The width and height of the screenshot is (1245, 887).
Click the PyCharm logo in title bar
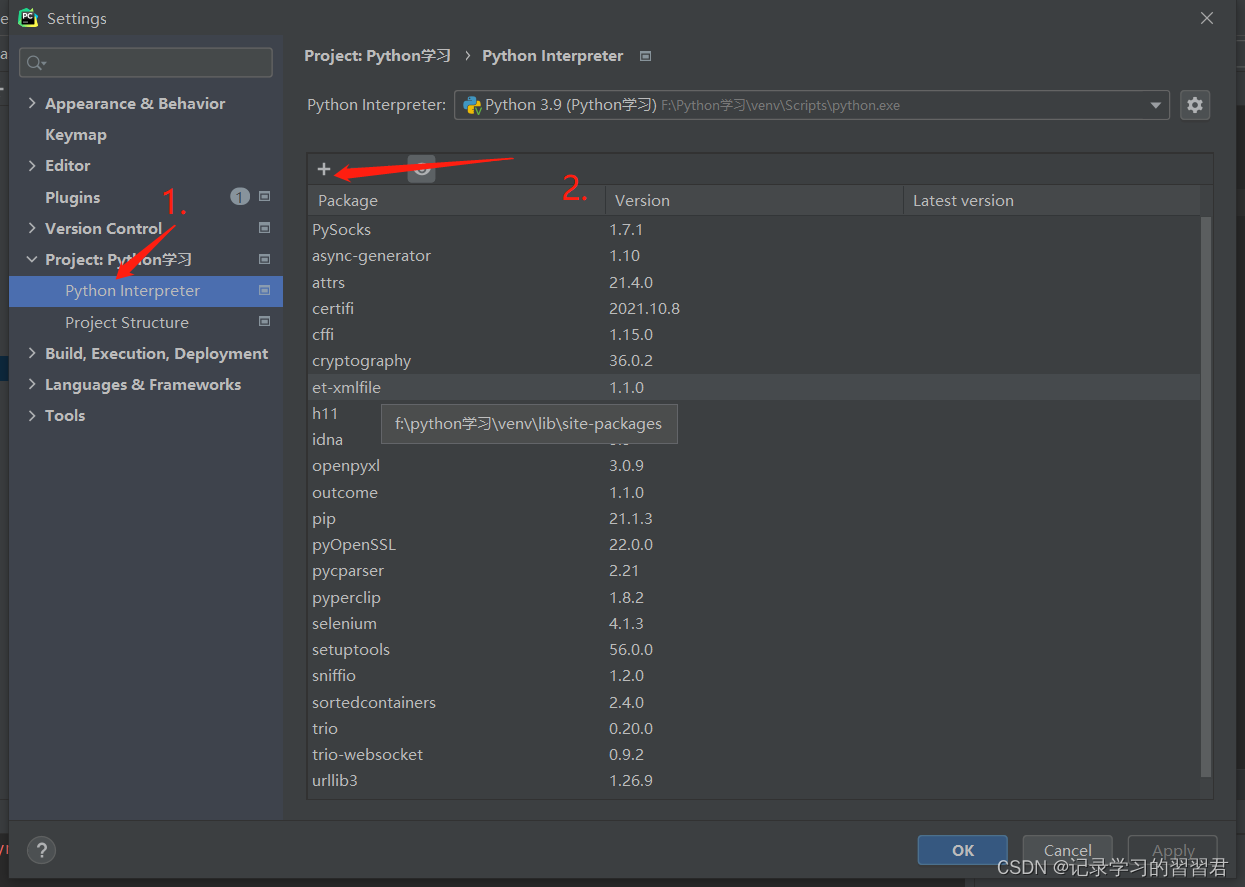pyautogui.click(x=28, y=18)
